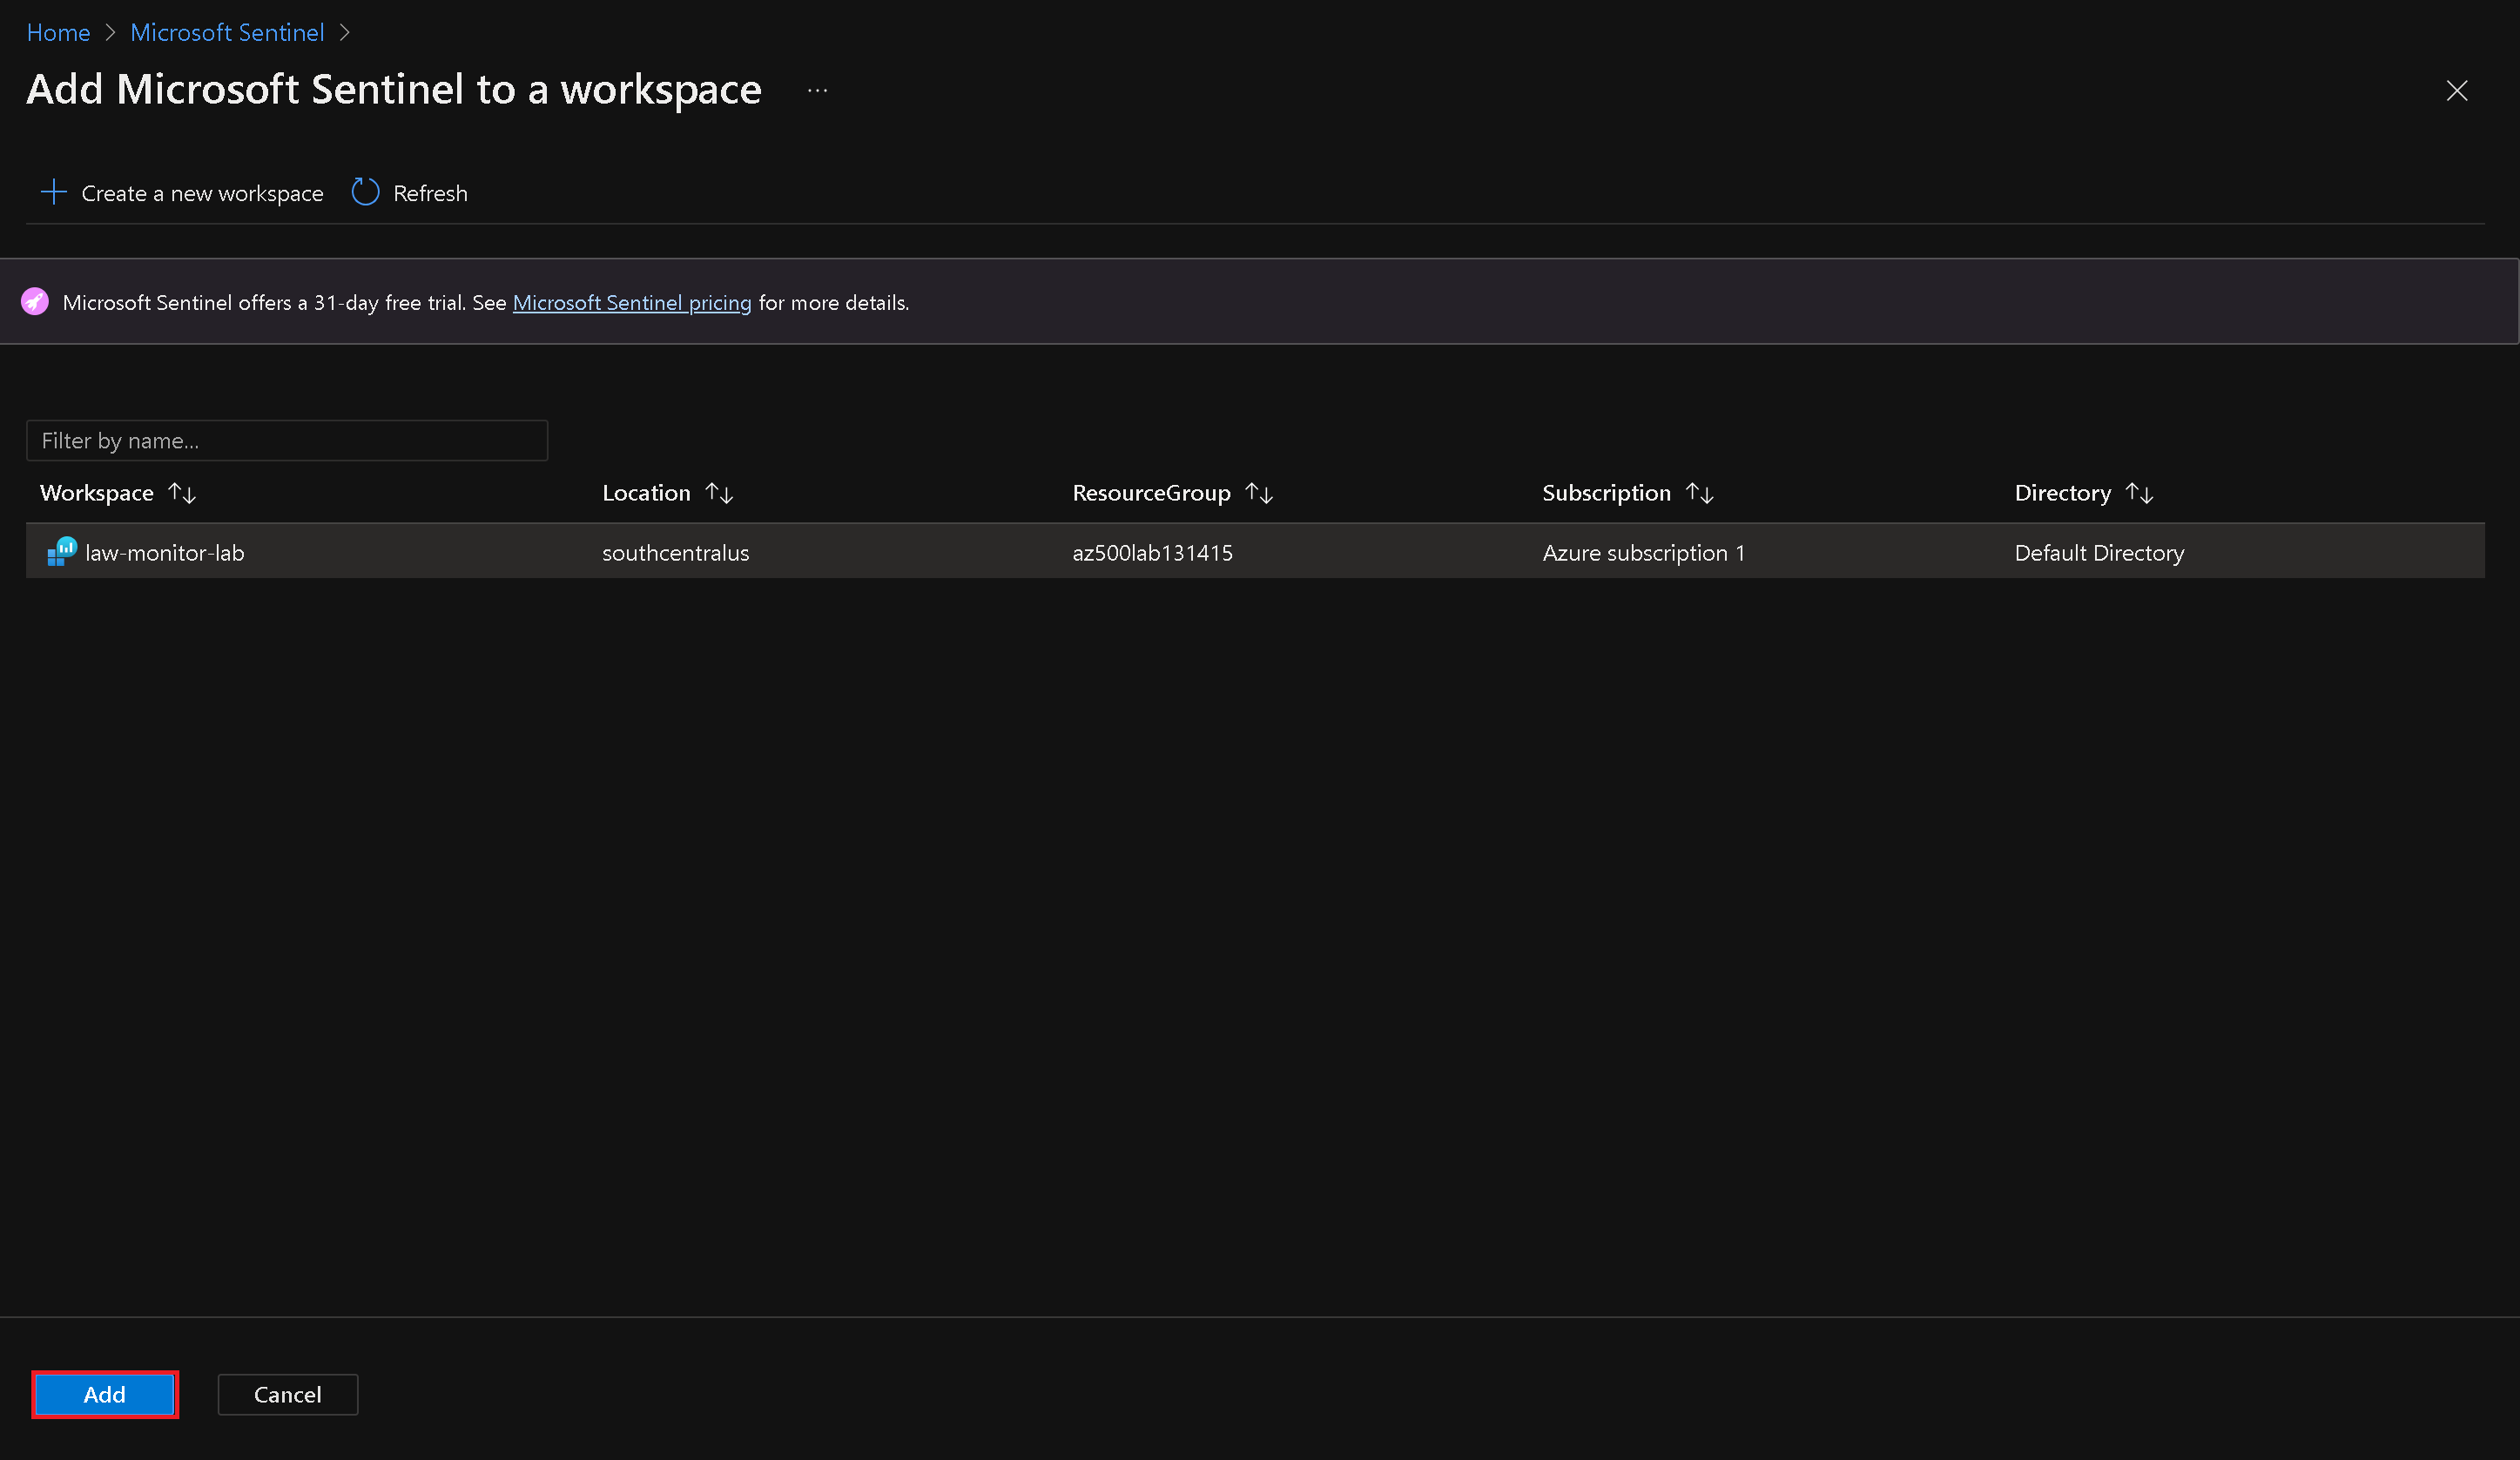Click the Add button to confirm workspace
Image resolution: width=2520 pixels, height=1460 pixels.
tap(104, 1394)
